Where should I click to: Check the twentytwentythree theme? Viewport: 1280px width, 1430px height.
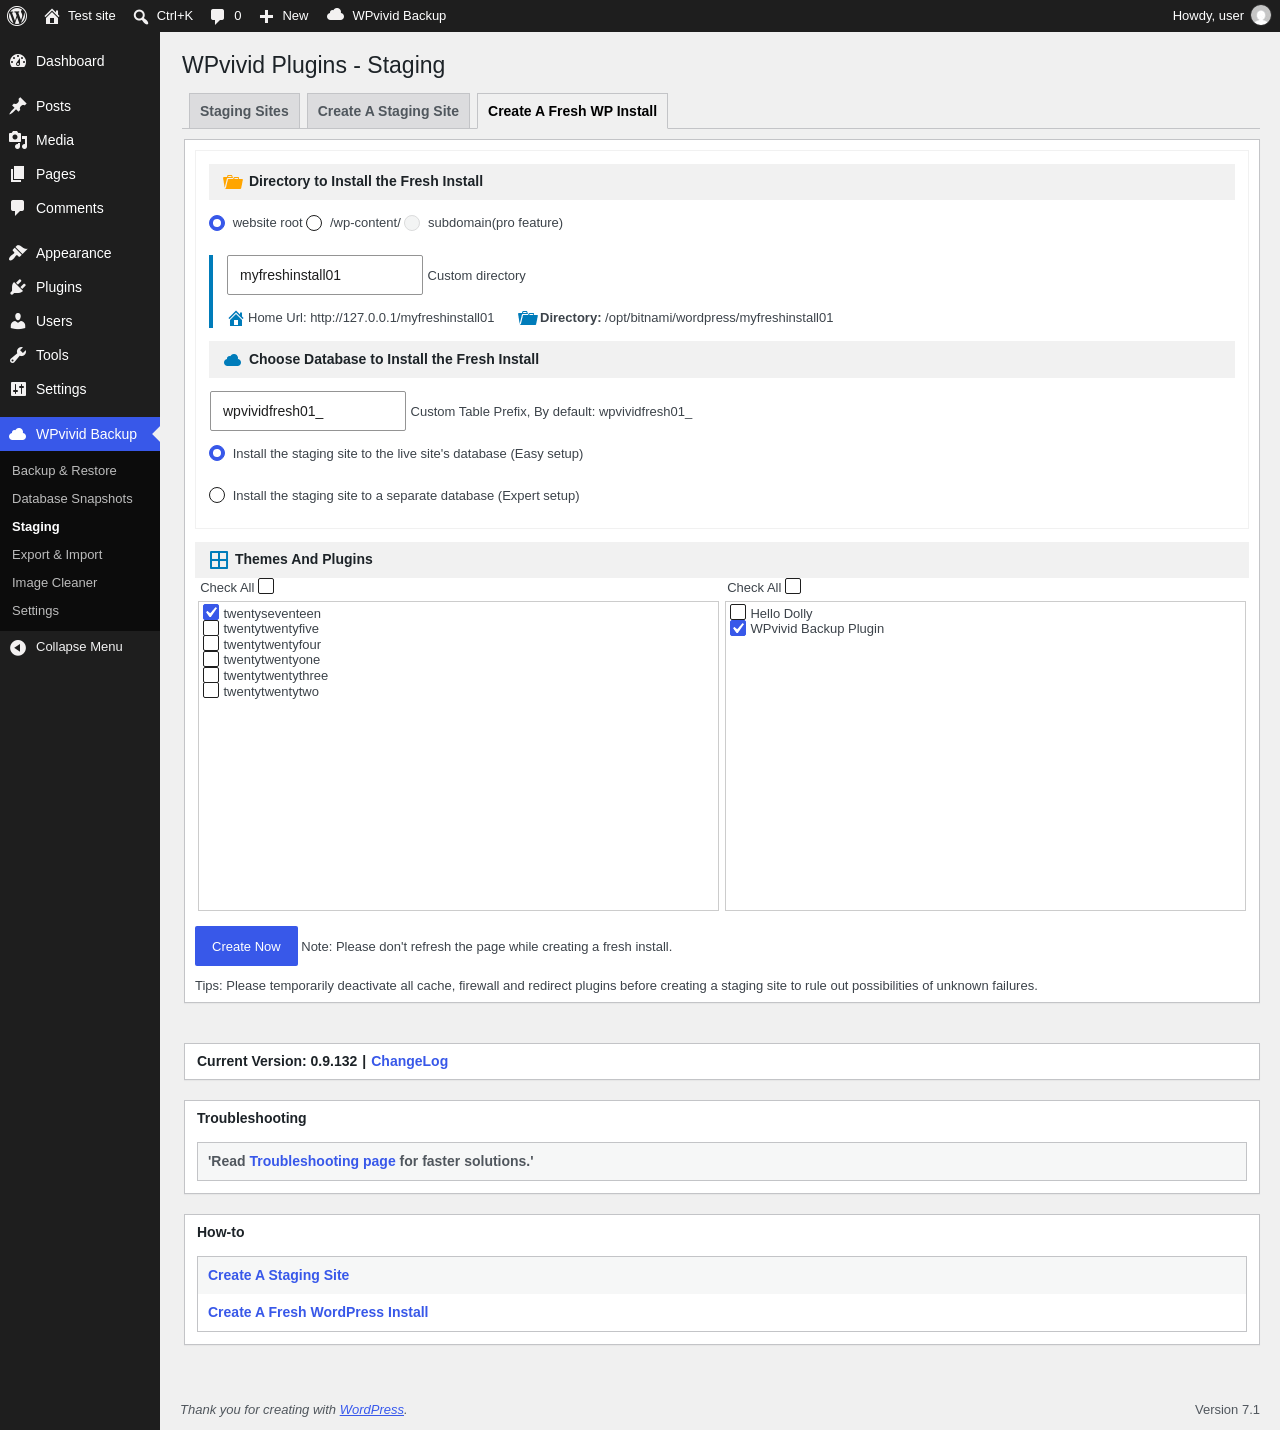(211, 675)
